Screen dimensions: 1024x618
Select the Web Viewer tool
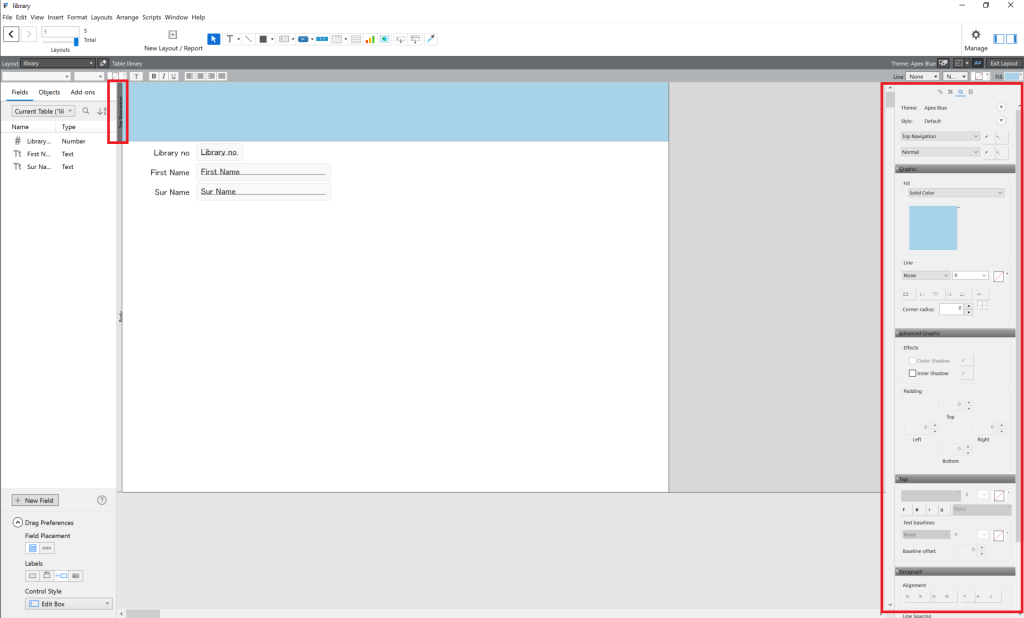coord(385,38)
